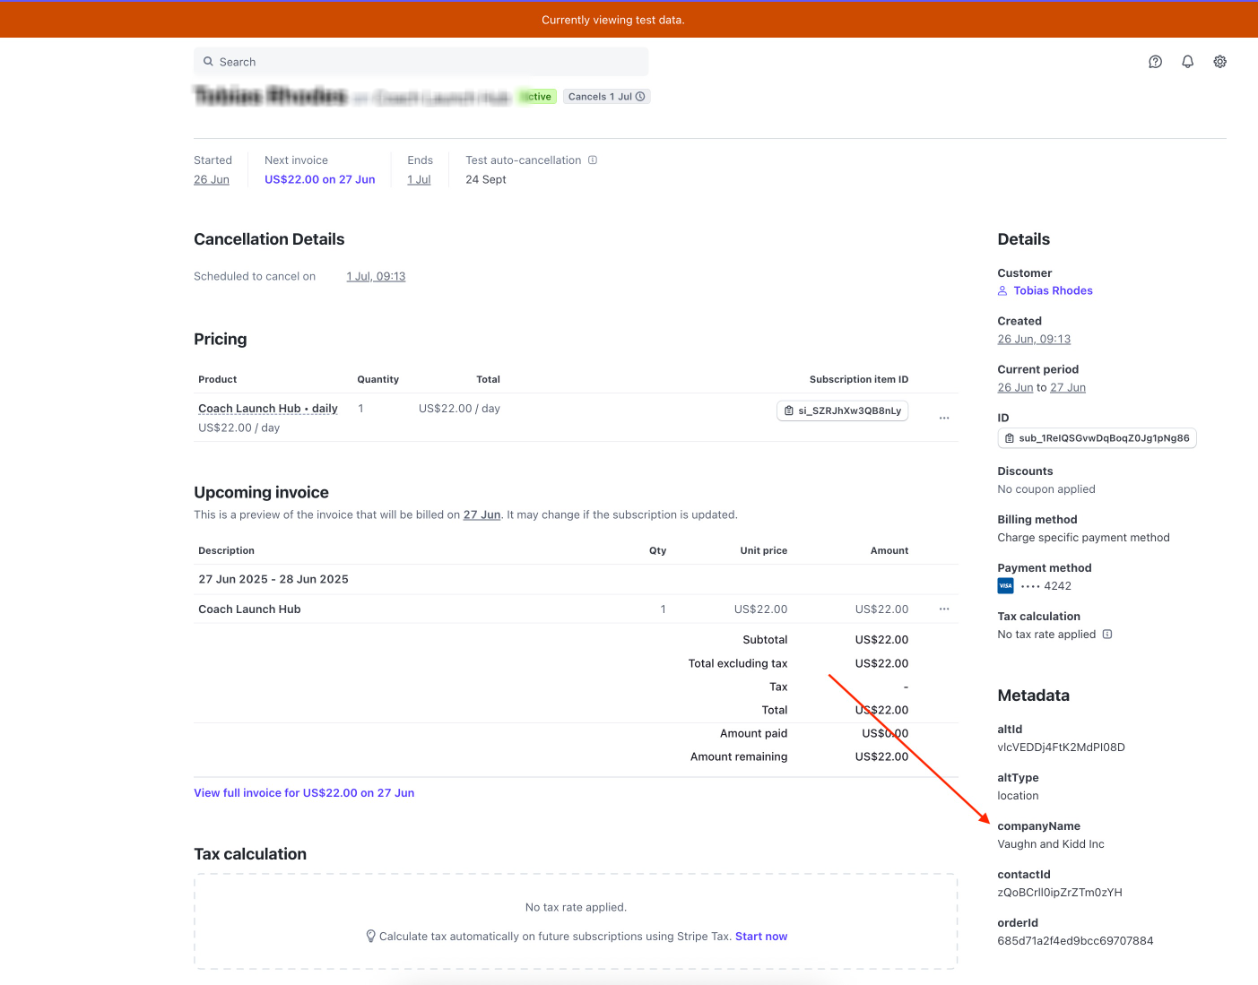
Task: Focus the Search field
Action: (421, 62)
